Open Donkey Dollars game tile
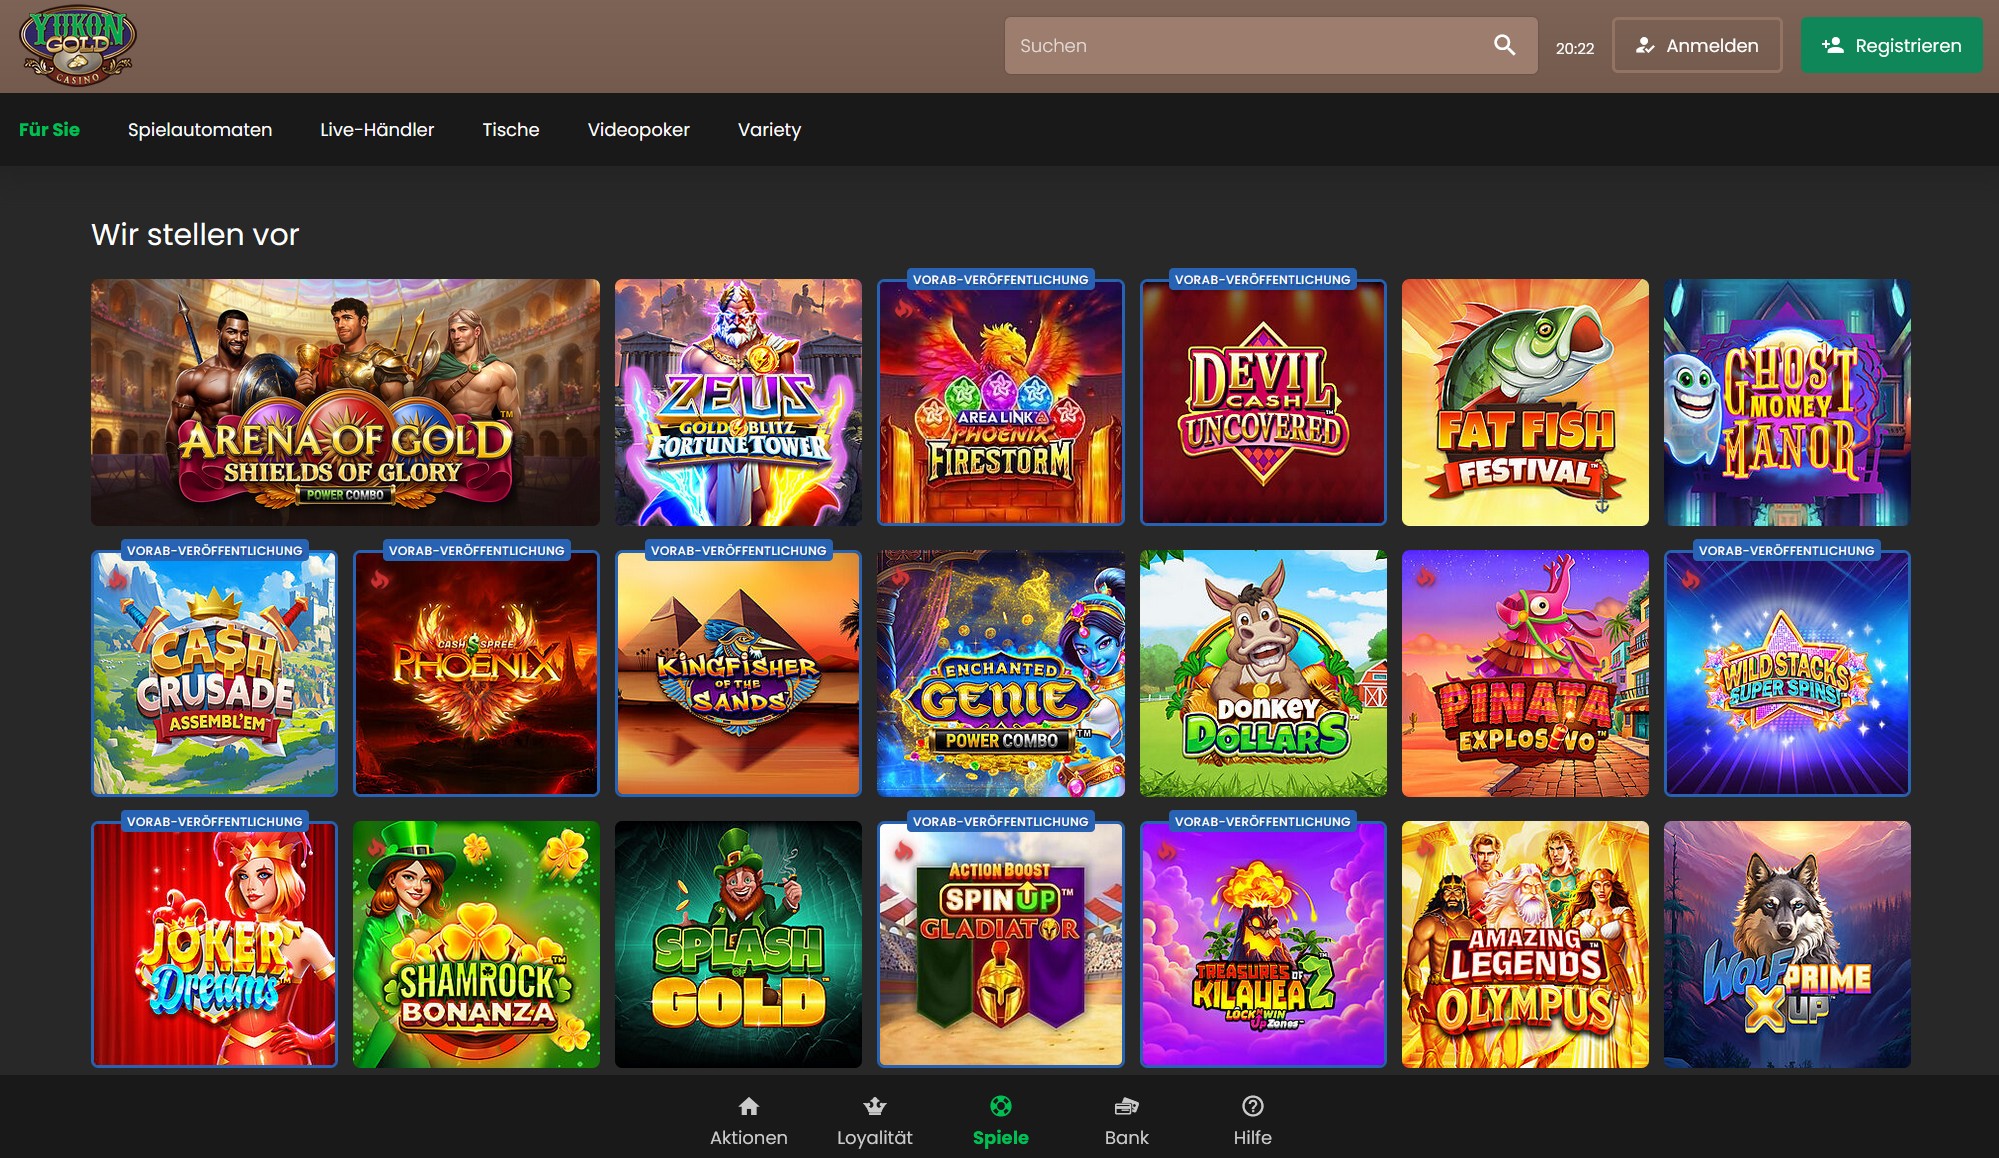 1263,673
